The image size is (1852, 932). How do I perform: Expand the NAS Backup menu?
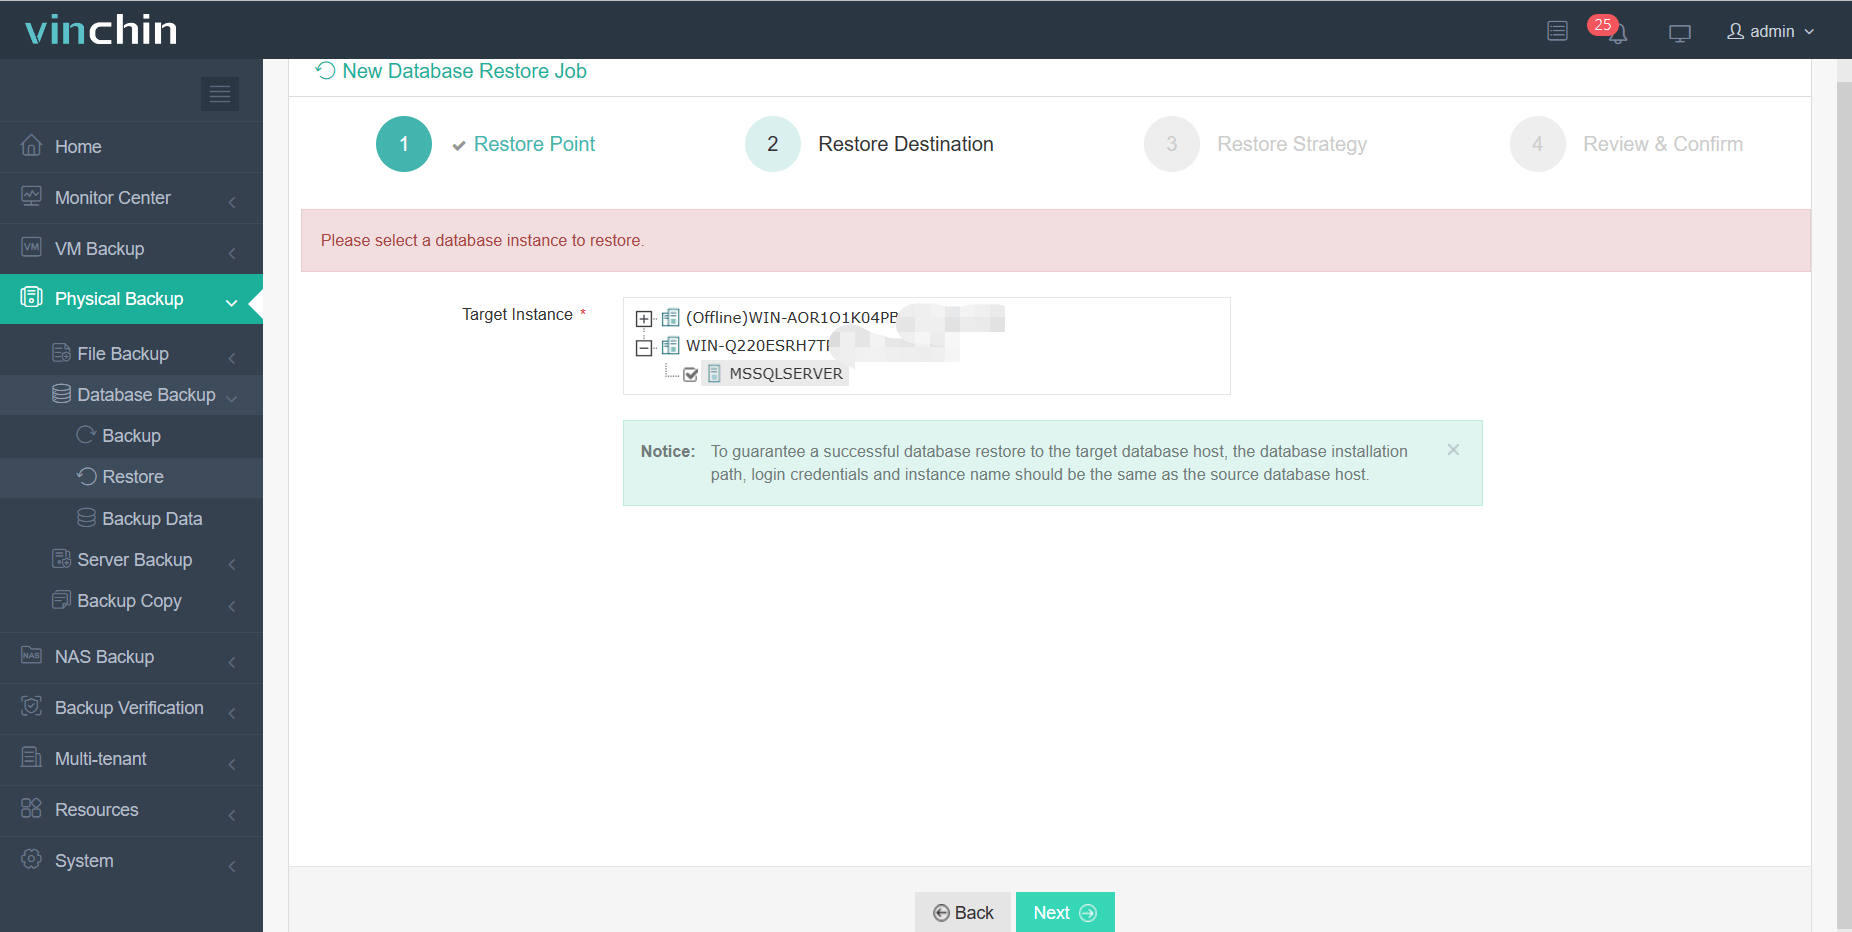tap(131, 657)
